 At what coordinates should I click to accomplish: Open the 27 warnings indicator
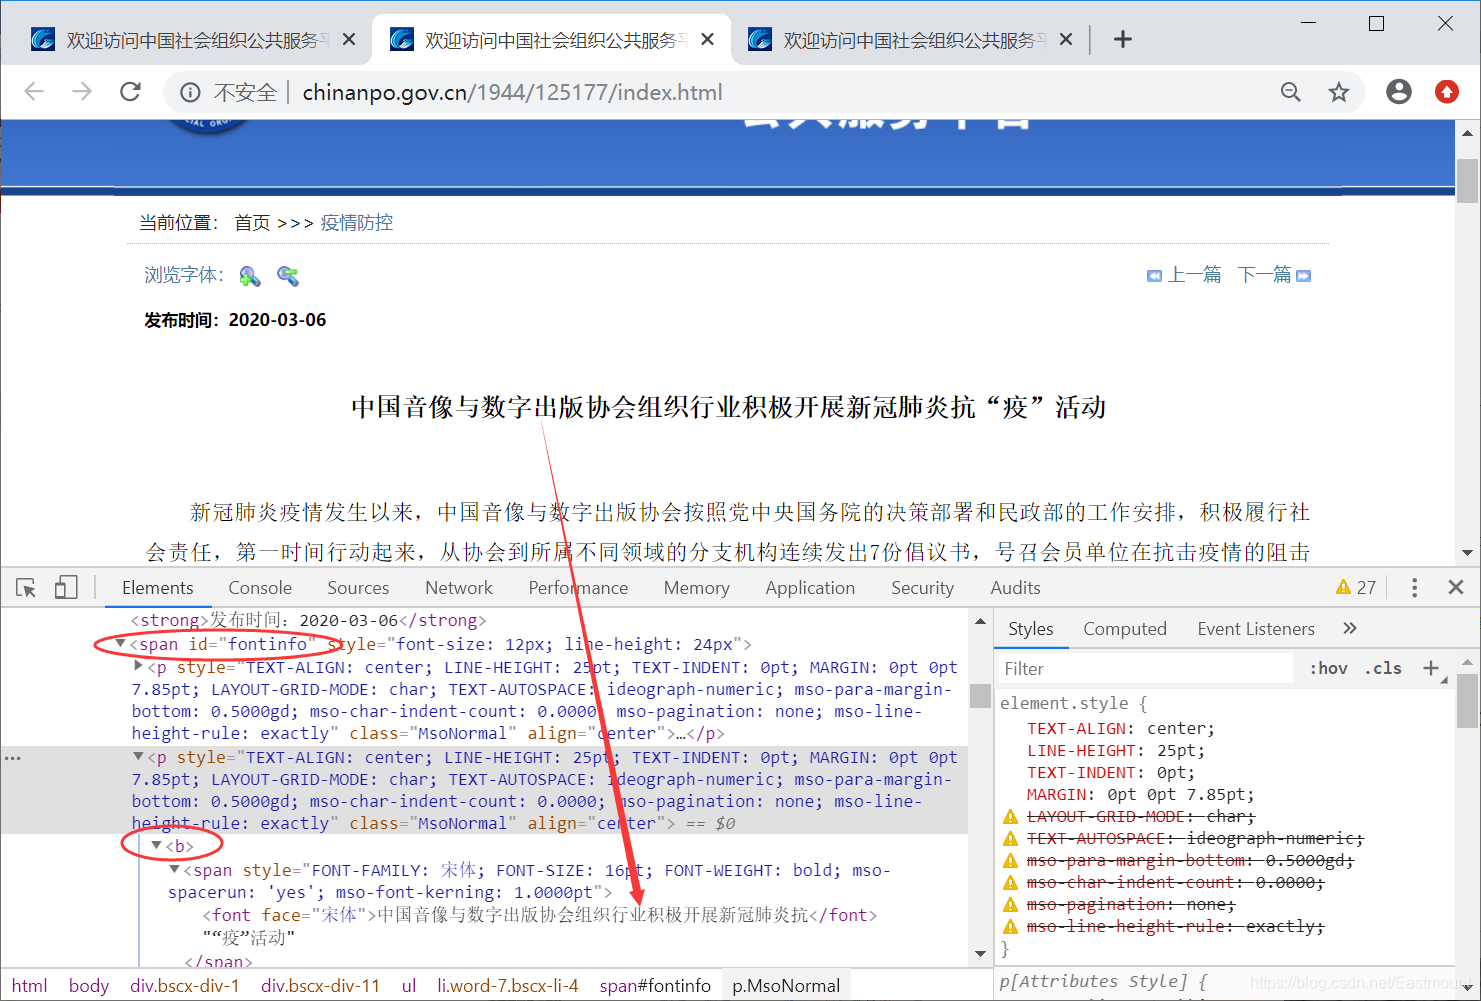click(x=1356, y=588)
